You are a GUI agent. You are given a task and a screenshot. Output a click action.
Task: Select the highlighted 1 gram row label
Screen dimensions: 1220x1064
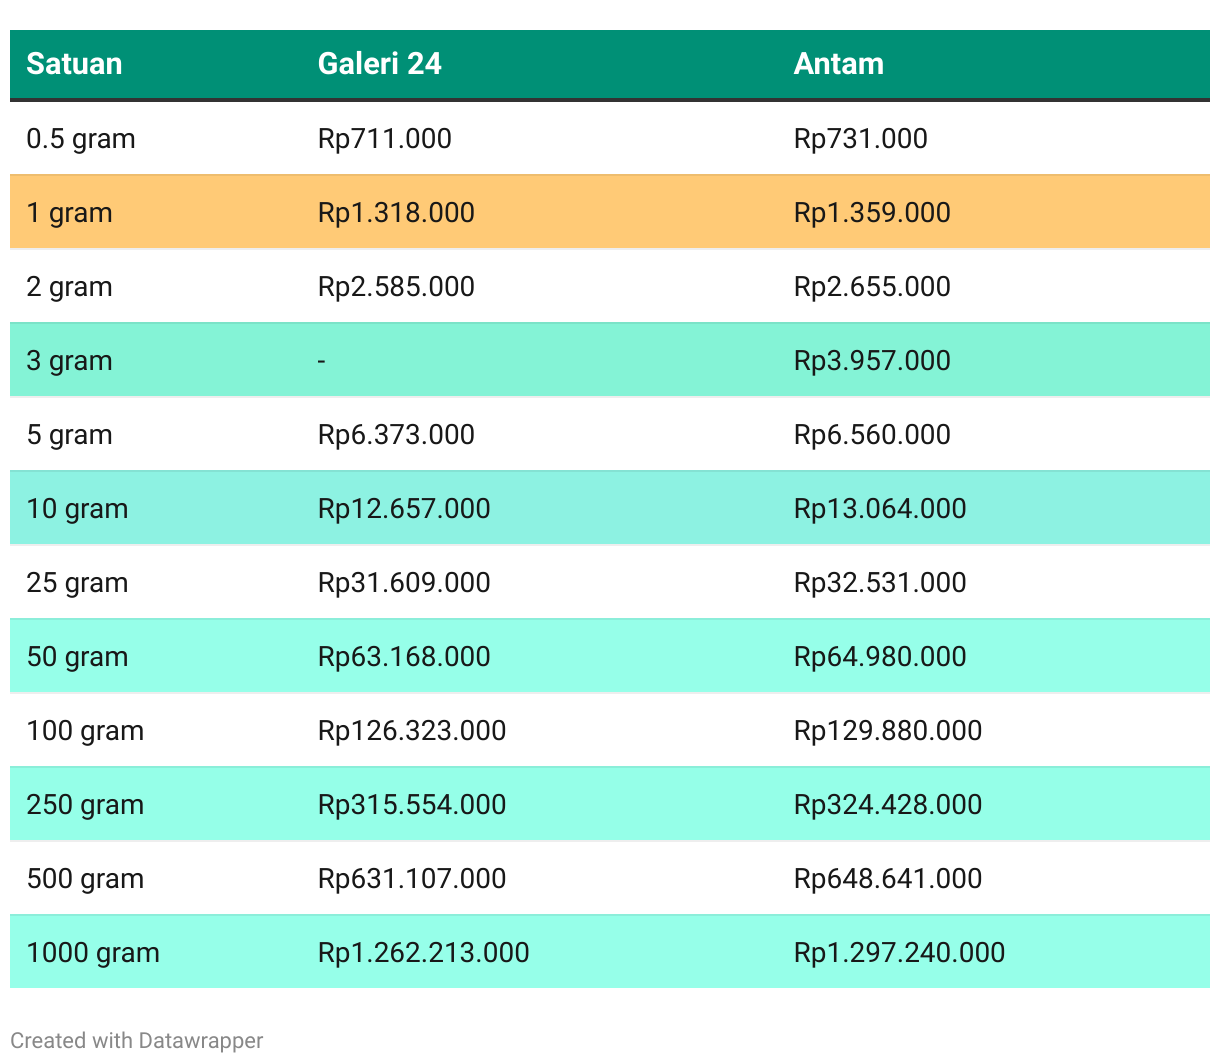[69, 213]
